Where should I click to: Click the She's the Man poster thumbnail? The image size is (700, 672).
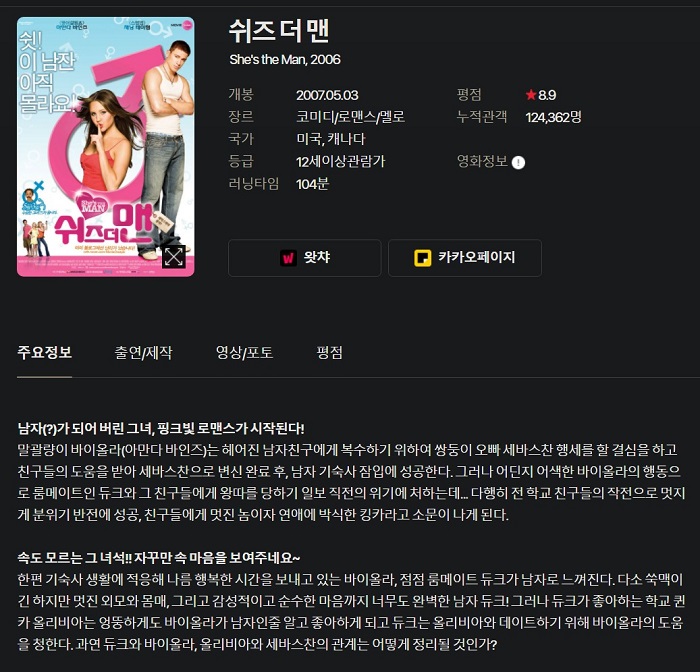point(106,147)
